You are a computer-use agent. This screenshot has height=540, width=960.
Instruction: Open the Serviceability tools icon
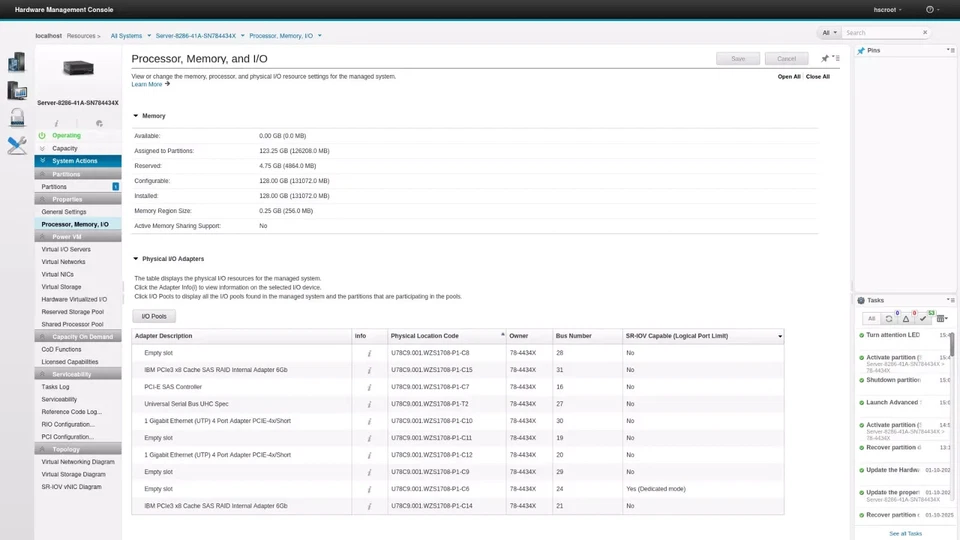pos(16,145)
